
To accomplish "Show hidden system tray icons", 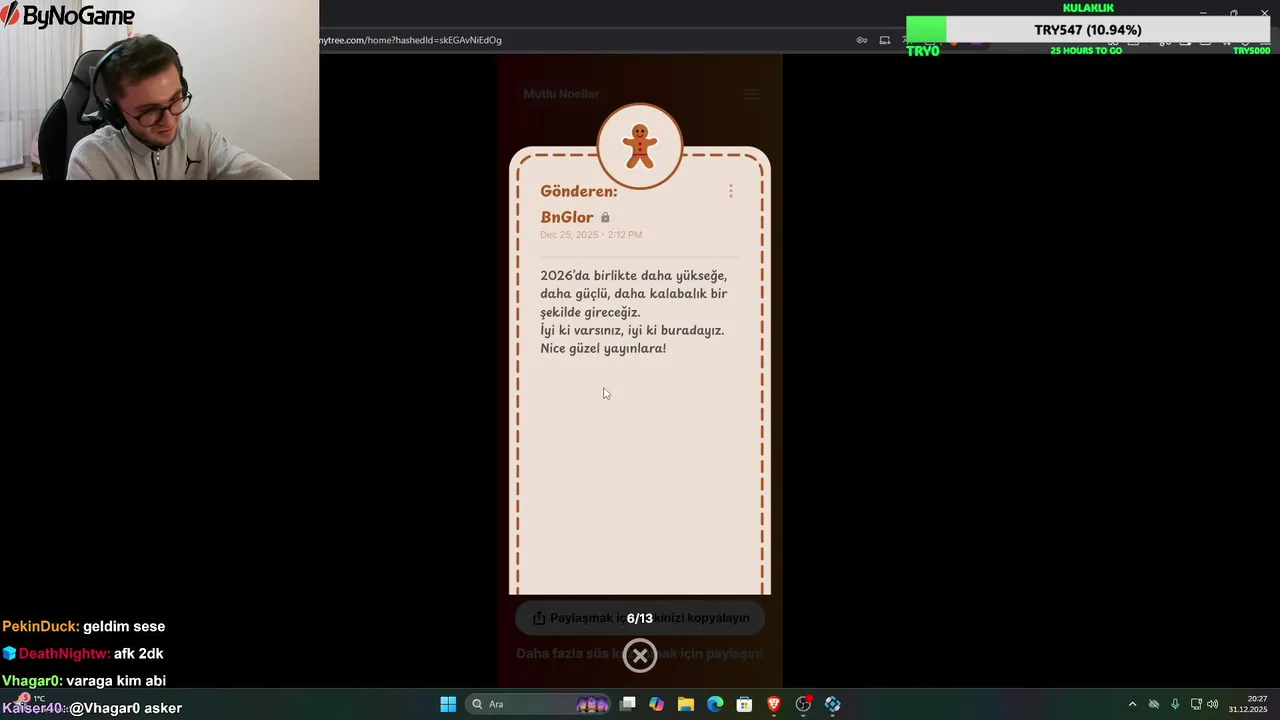I will point(1132,704).
